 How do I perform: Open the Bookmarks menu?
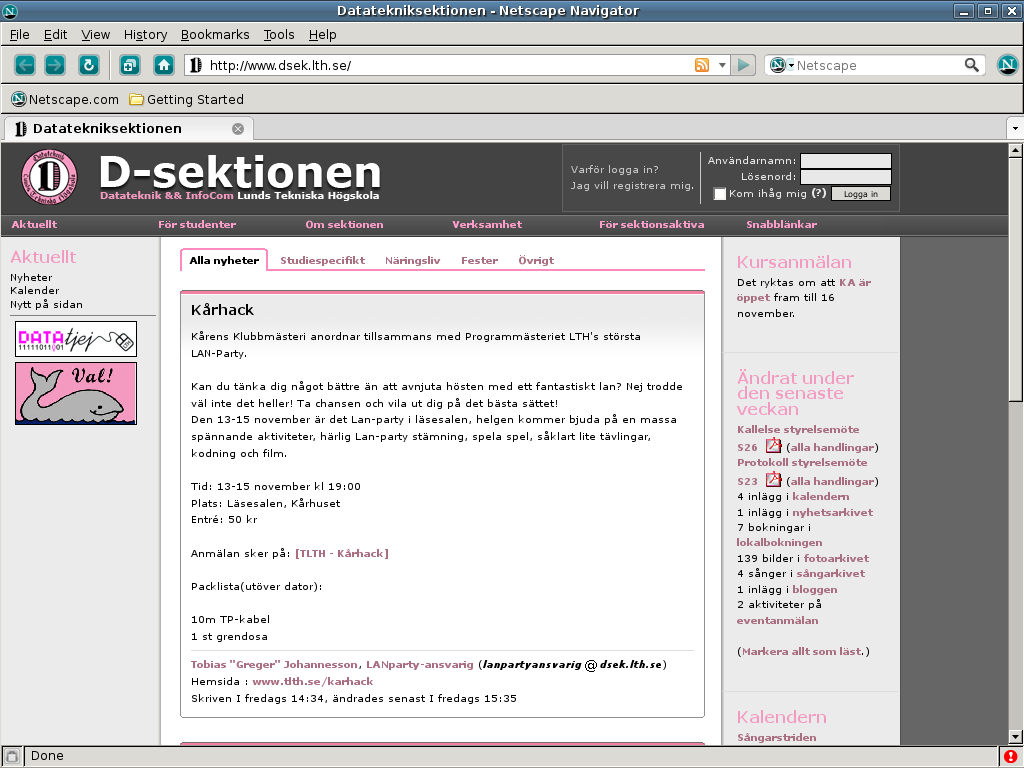pyautogui.click(x=215, y=34)
